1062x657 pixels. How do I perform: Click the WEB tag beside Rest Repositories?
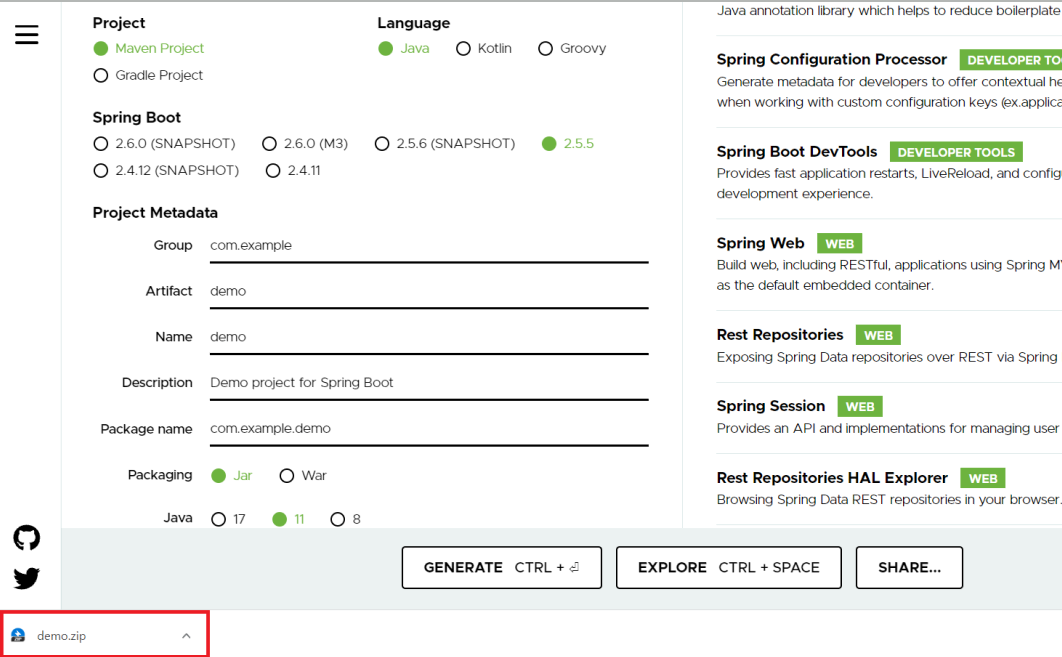tap(878, 335)
